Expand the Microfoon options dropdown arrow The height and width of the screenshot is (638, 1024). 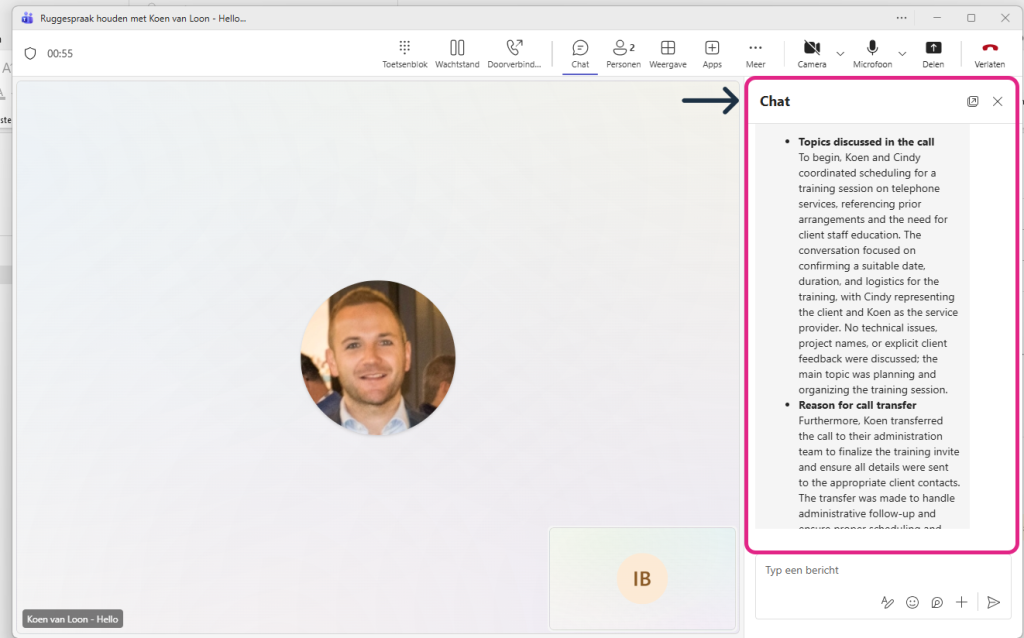(902, 54)
